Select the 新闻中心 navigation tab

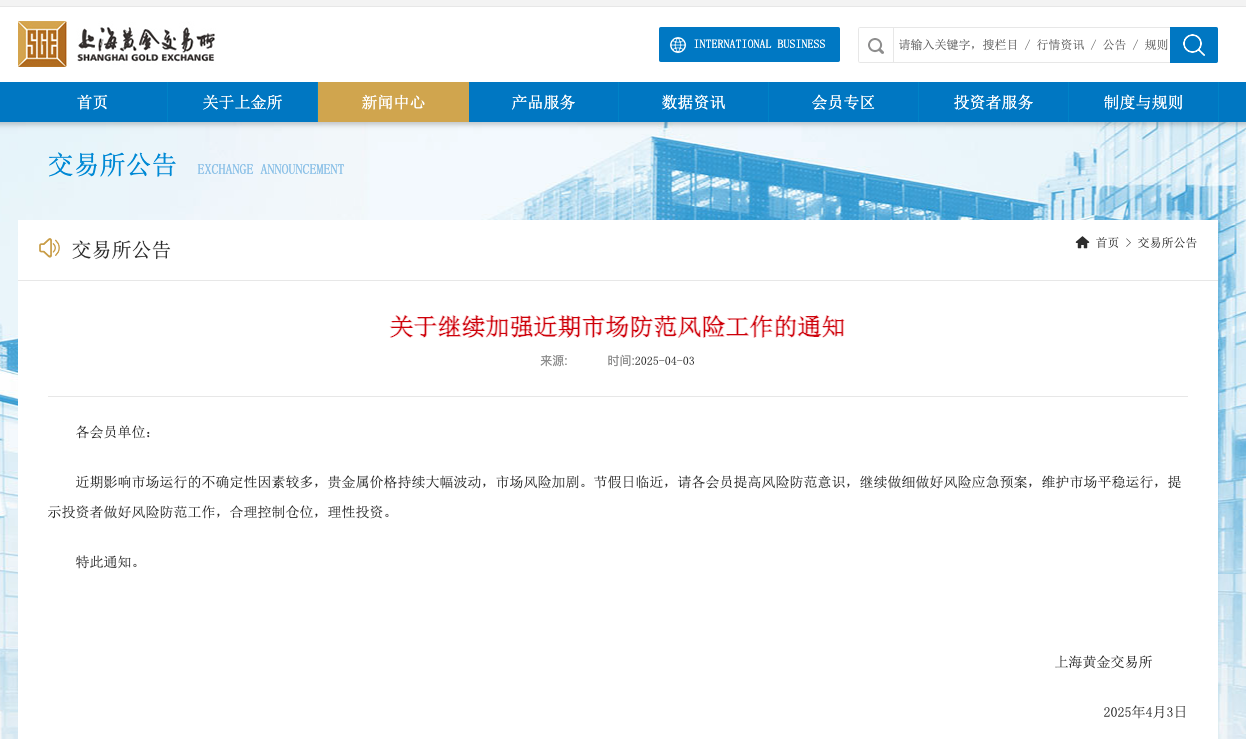[x=393, y=102]
